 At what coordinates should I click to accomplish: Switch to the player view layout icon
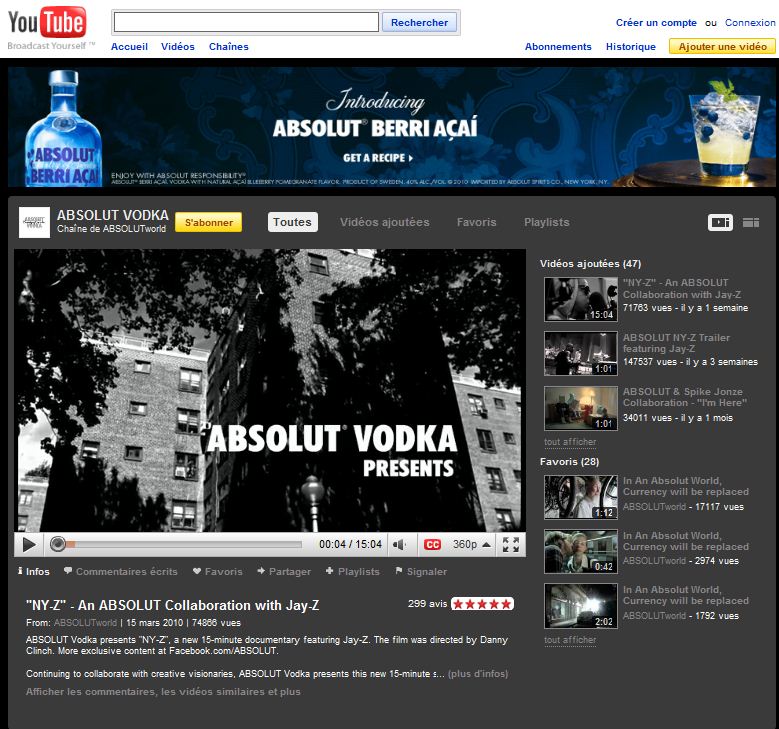pyautogui.click(x=720, y=222)
